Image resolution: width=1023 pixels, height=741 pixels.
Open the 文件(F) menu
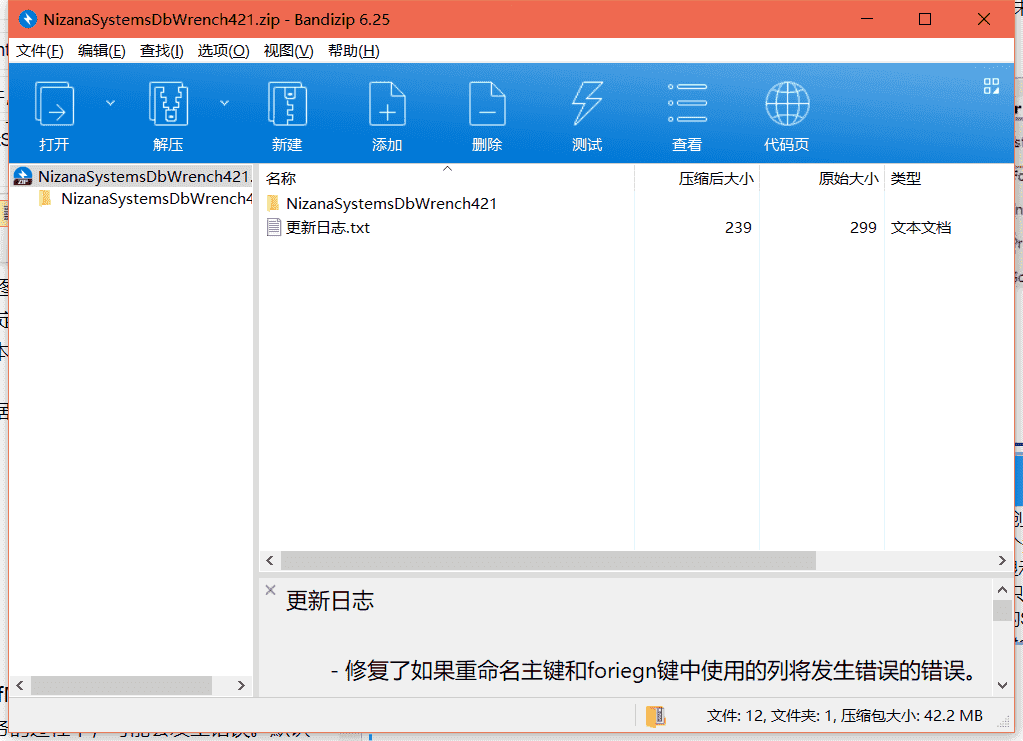pyautogui.click(x=40, y=51)
